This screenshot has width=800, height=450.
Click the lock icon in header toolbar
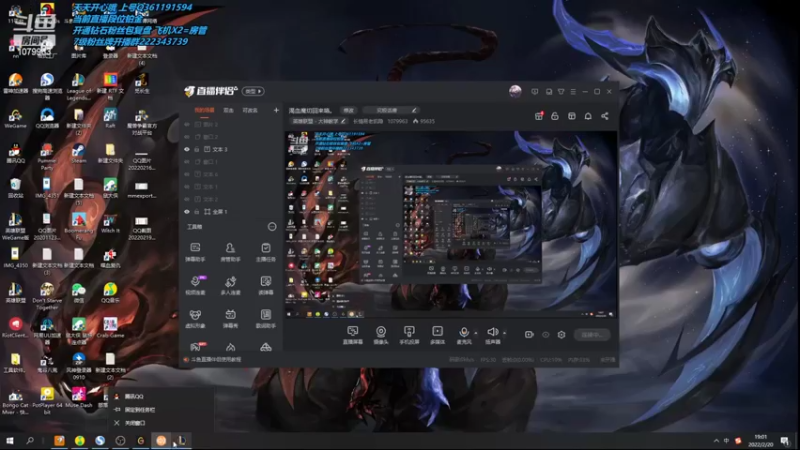coord(555,116)
